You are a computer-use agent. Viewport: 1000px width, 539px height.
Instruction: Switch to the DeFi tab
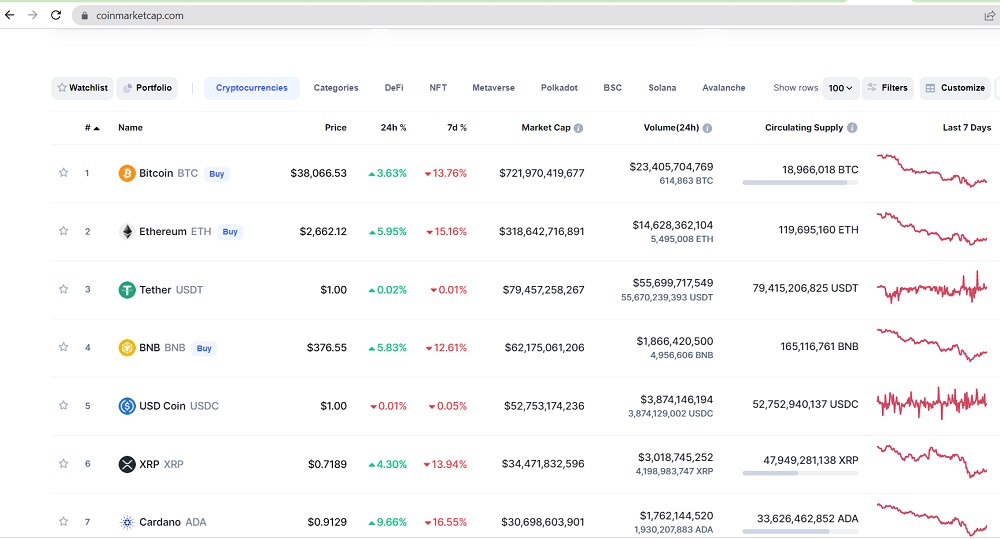(393, 88)
